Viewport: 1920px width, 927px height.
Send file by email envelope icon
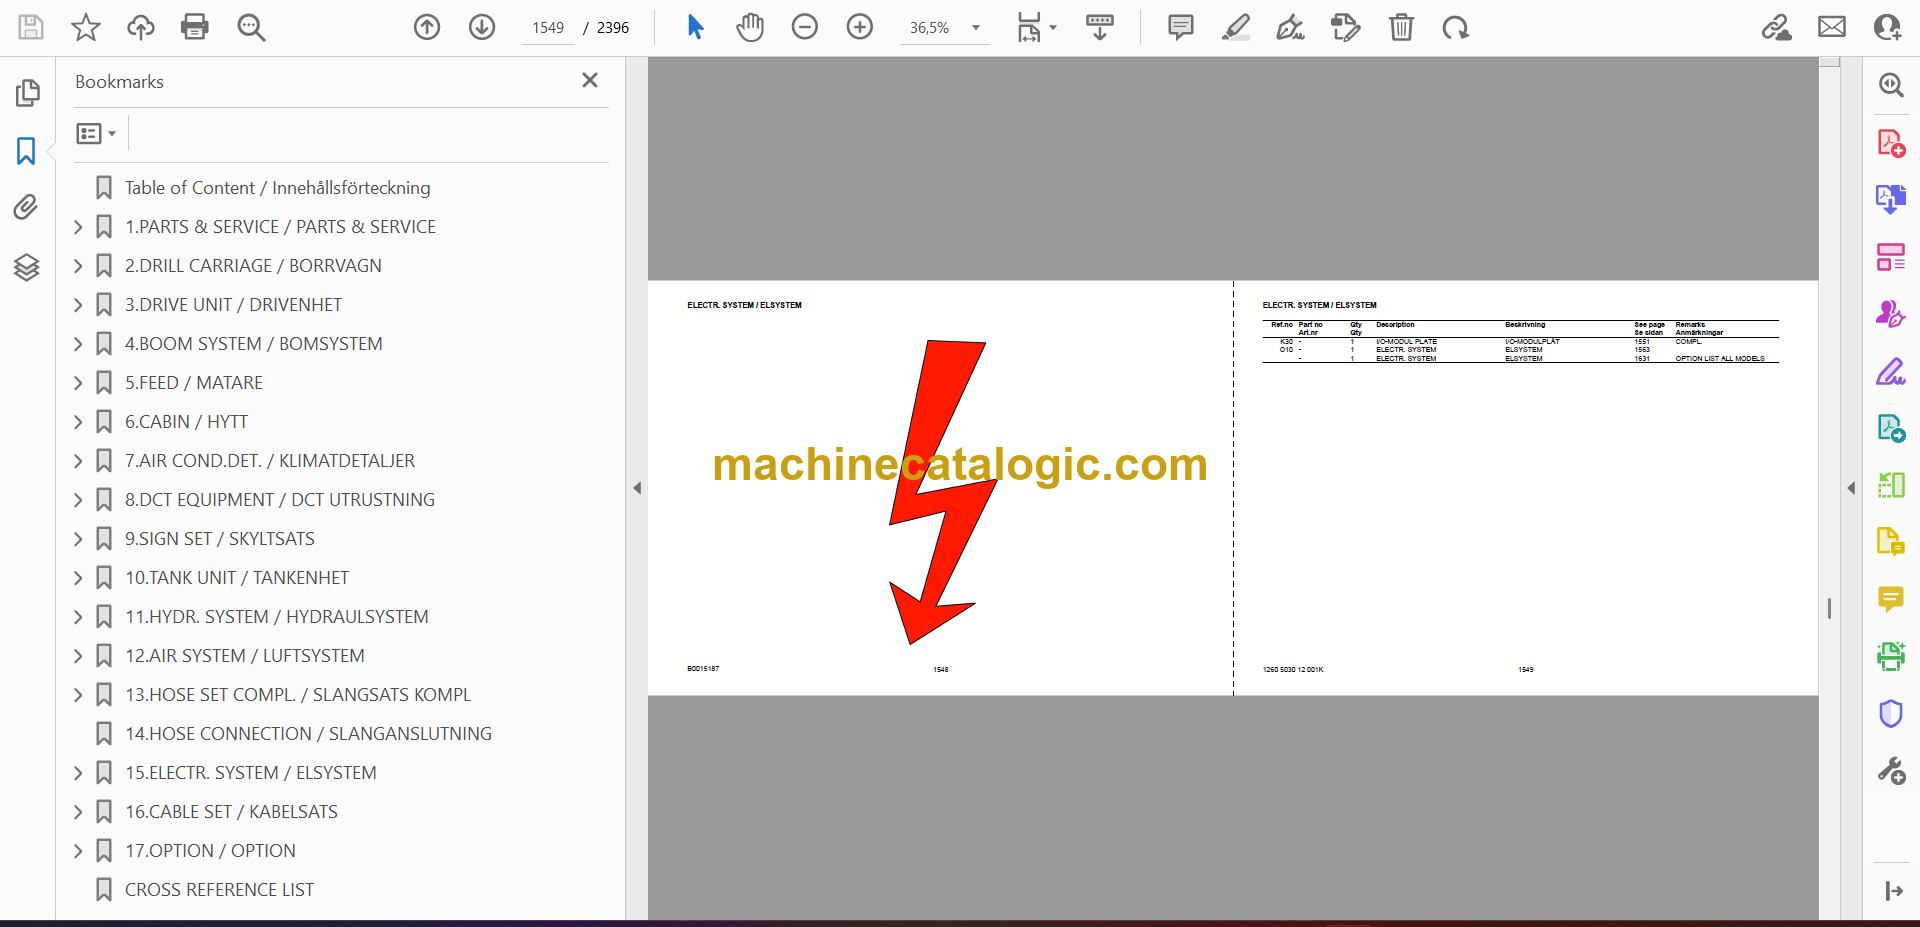click(1832, 27)
